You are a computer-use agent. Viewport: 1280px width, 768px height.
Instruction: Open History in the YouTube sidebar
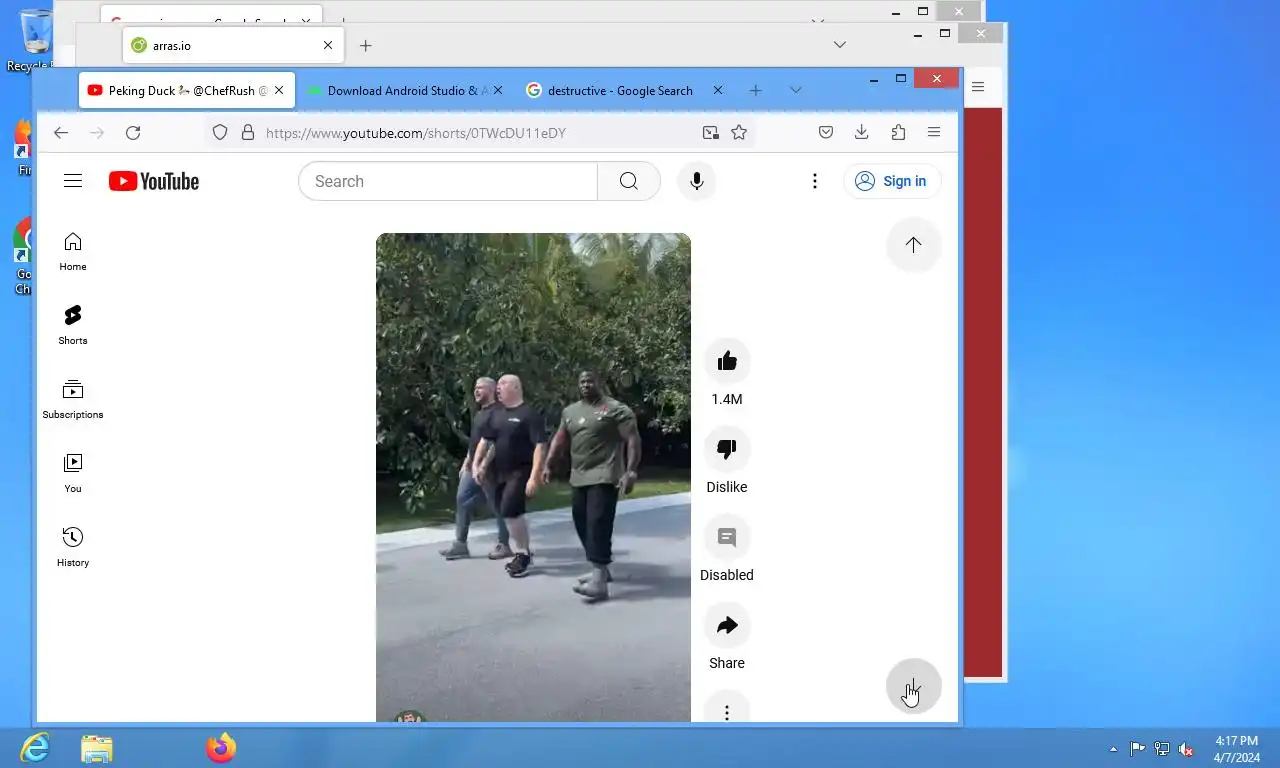point(73,547)
